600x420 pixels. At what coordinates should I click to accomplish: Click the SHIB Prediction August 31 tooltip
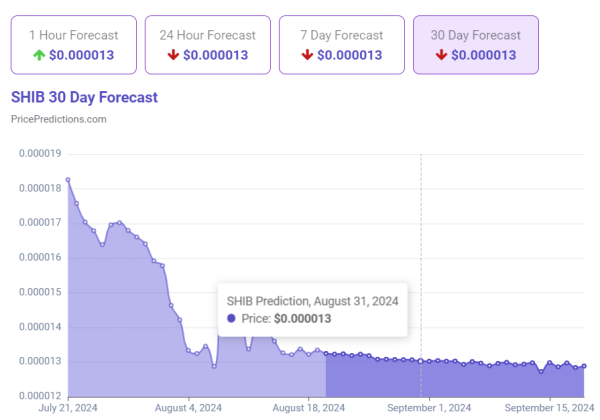[x=312, y=308]
